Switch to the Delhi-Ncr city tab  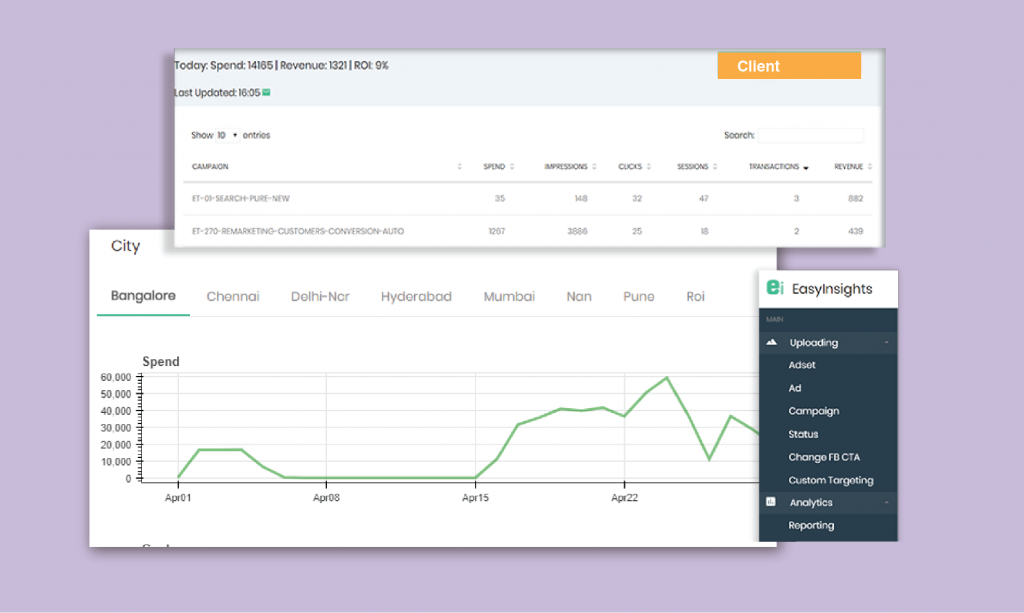pos(320,296)
